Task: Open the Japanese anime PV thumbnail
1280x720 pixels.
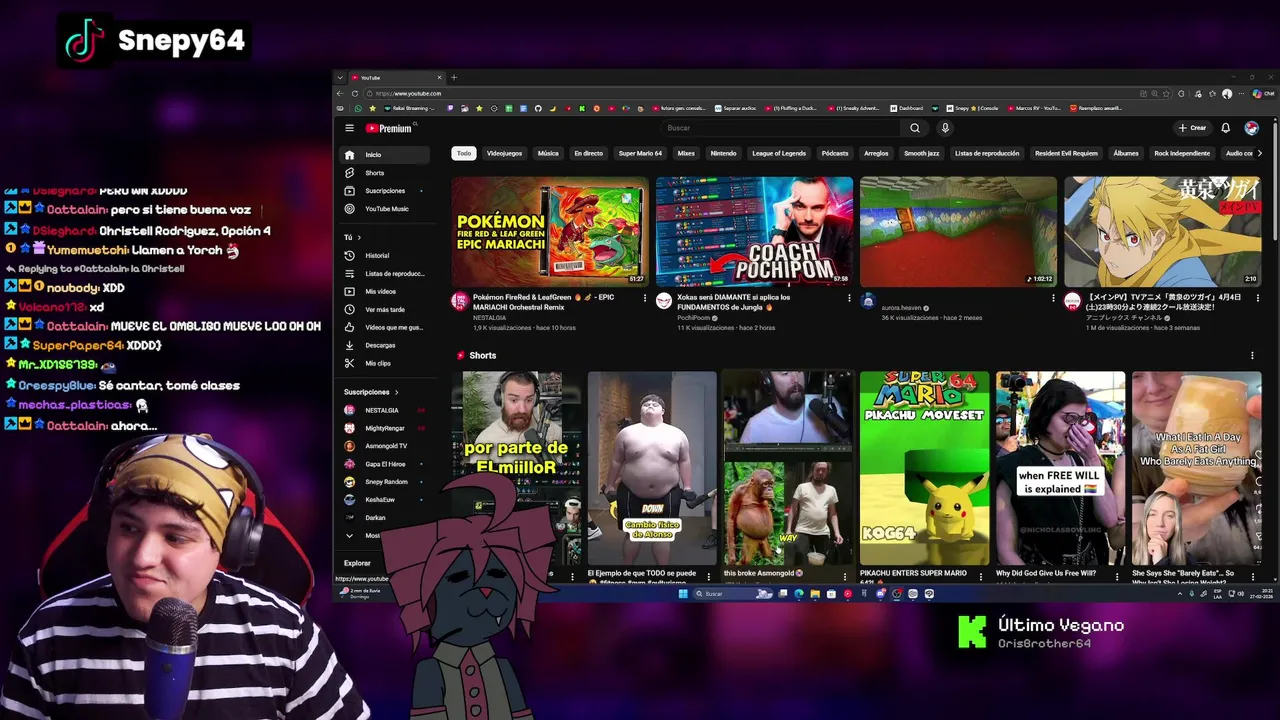Action: pyautogui.click(x=1163, y=232)
